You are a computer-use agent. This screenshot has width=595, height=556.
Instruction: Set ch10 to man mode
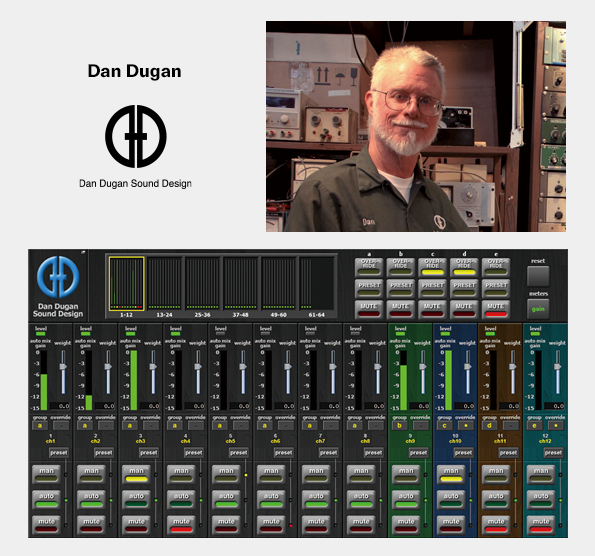[x=451, y=474]
